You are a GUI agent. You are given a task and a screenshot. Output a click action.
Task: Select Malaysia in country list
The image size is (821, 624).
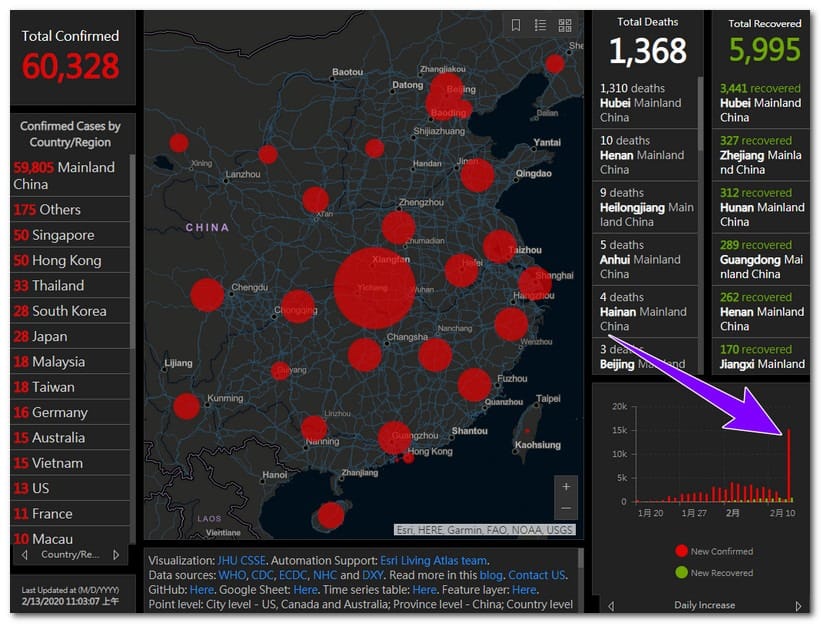70,362
